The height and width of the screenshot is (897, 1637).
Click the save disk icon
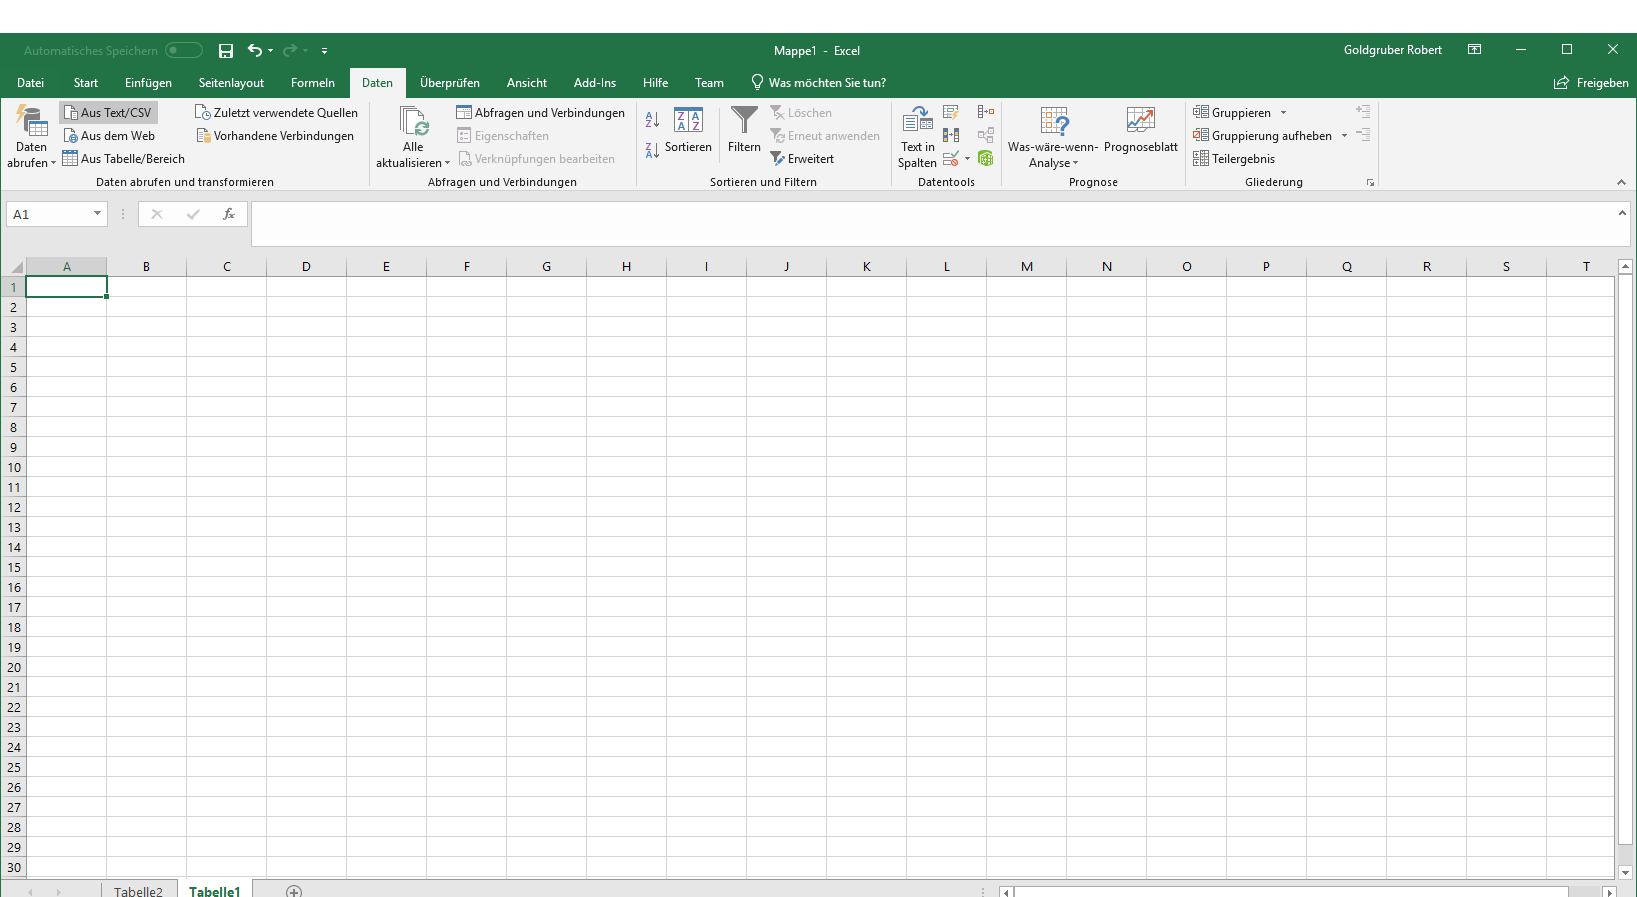[226, 51]
